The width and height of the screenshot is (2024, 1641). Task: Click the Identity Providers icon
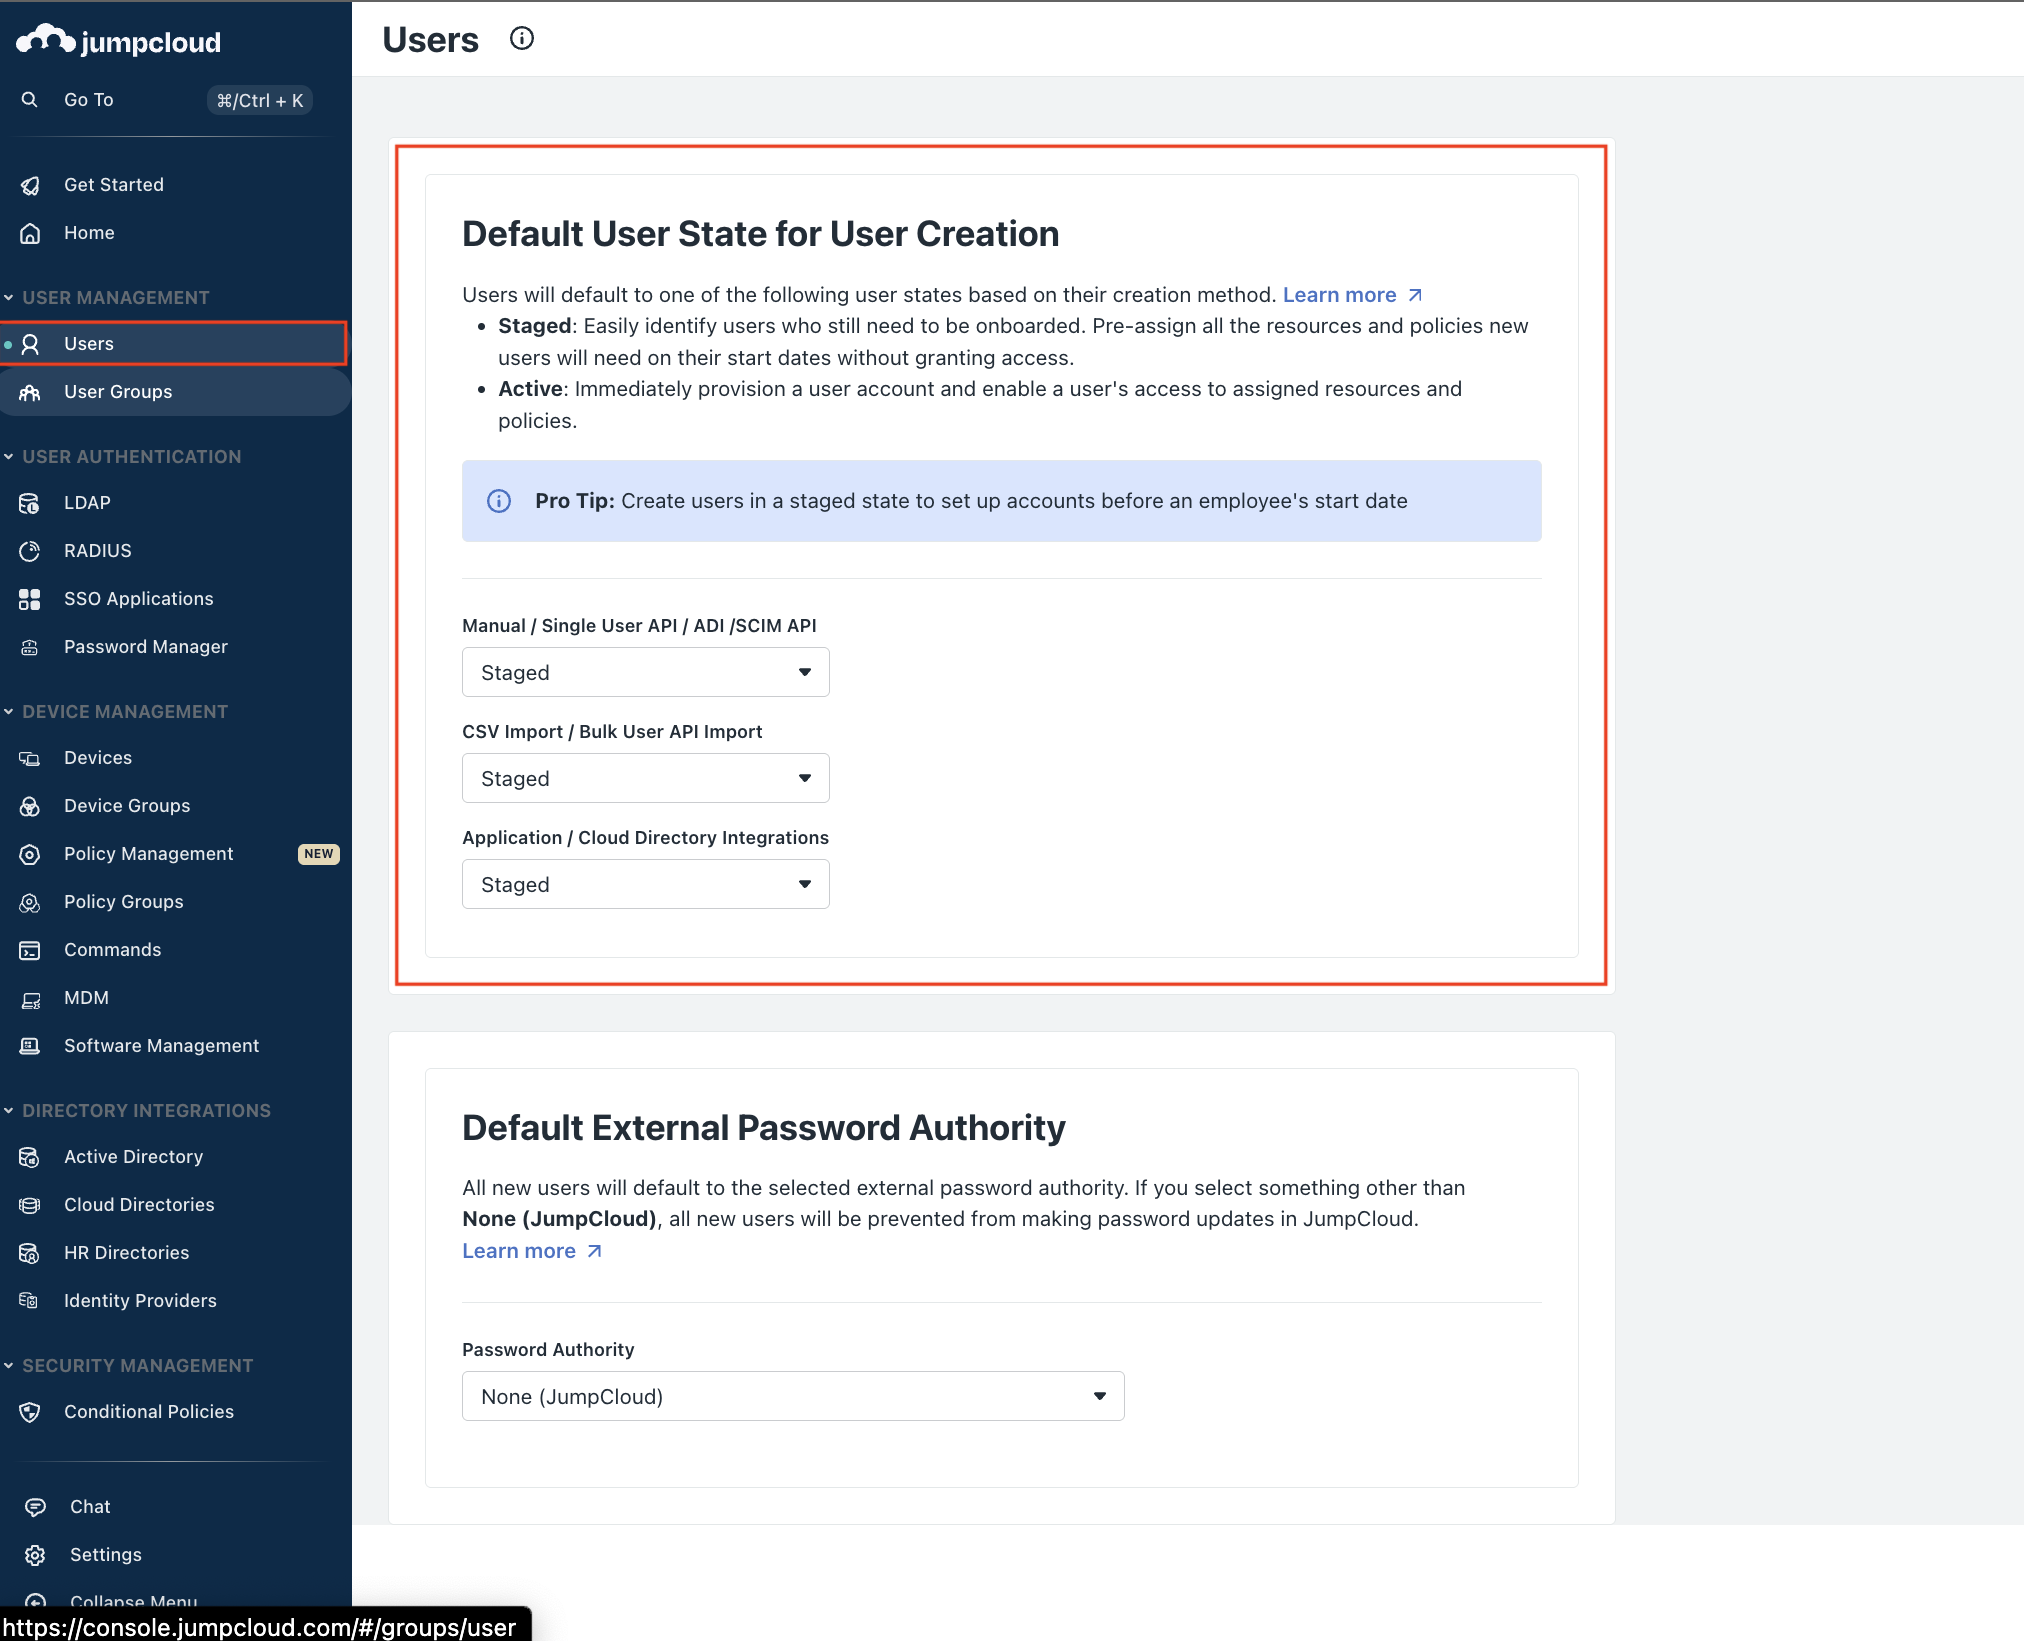(30, 1301)
